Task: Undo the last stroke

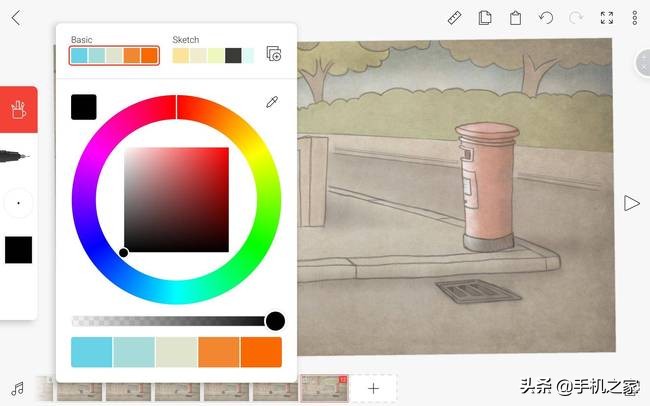Action: pyautogui.click(x=545, y=18)
